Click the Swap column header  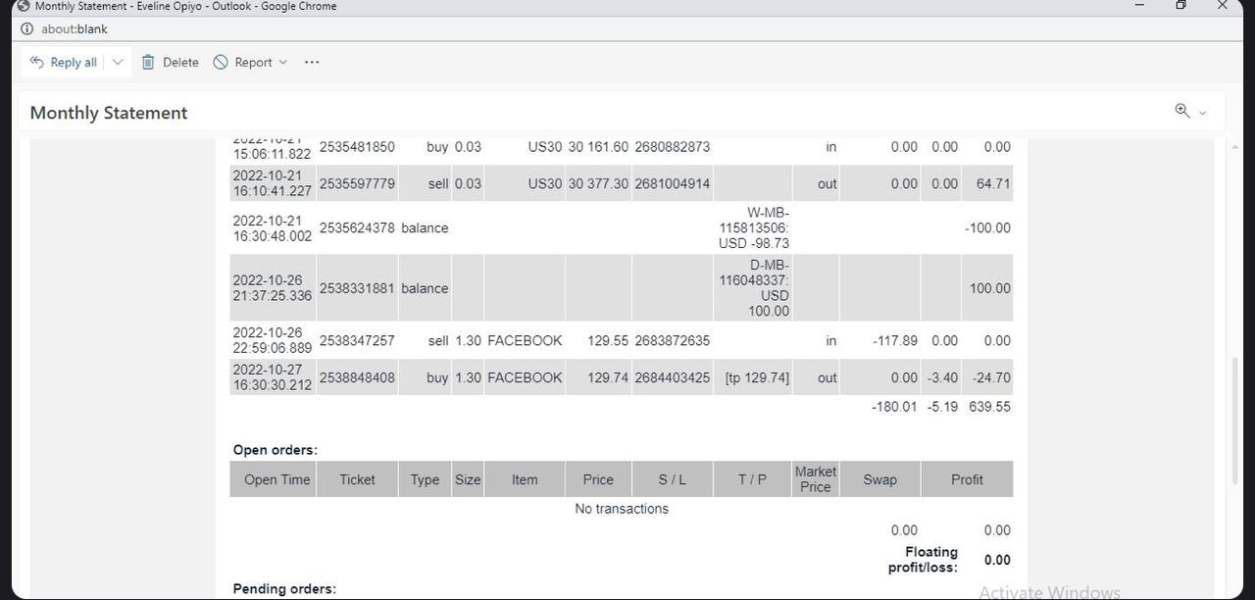[x=880, y=480]
